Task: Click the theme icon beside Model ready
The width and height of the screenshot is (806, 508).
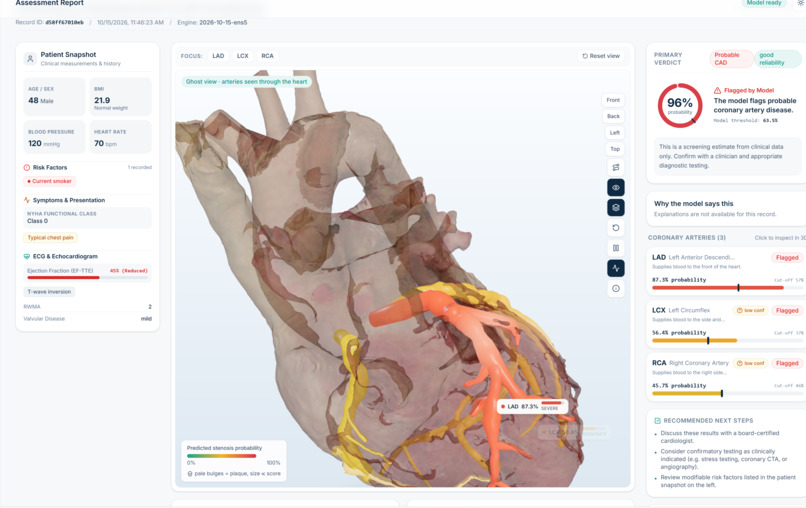Action: coord(800,3)
